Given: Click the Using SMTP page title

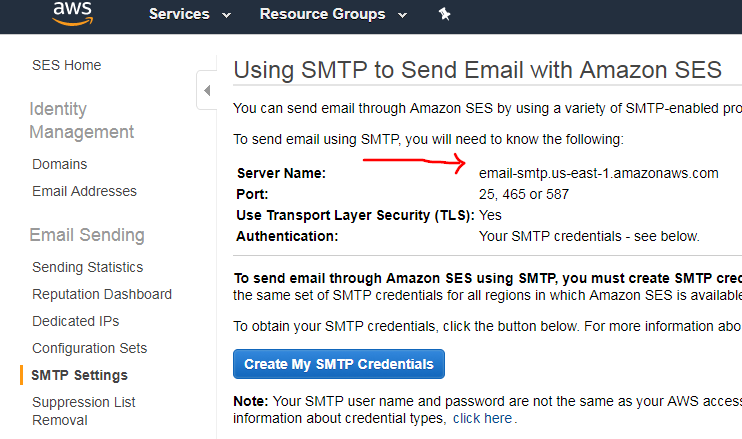Looking at the screenshot, I should 477,70.
